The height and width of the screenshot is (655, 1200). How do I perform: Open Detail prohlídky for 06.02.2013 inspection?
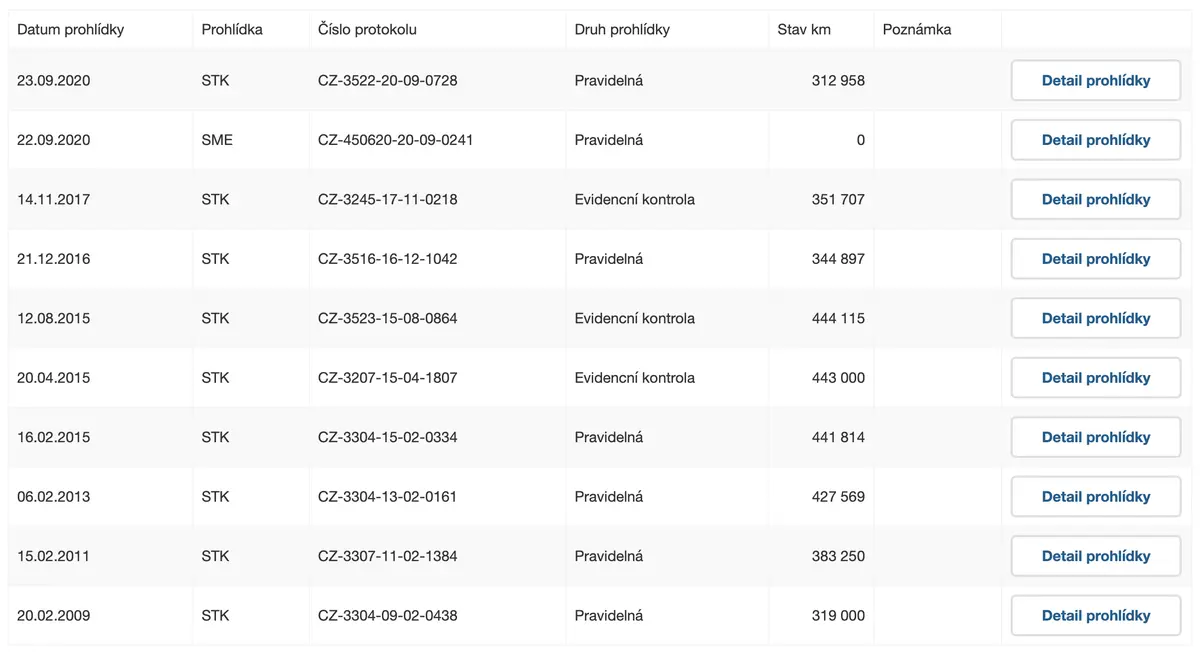[1096, 497]
